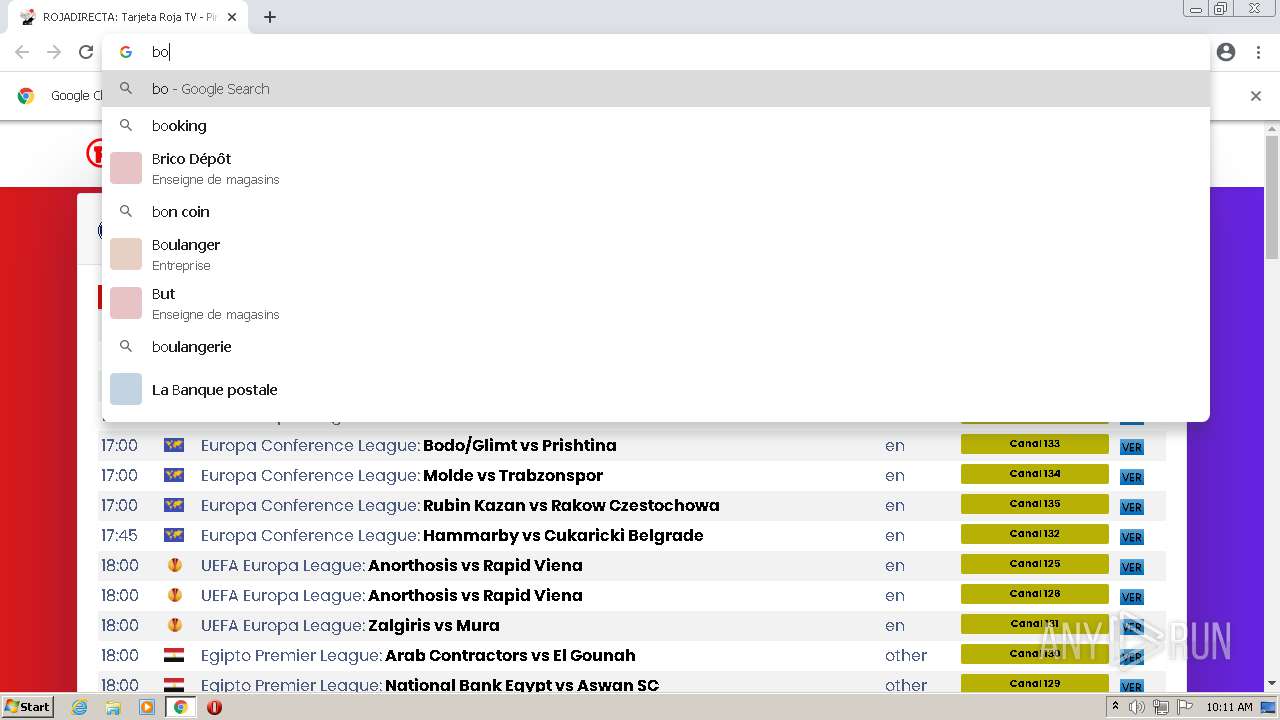The height and width of the screenshot is (720, 1280).
Task: Click in the address bar text 'bo'
Action: click(160, 52)
